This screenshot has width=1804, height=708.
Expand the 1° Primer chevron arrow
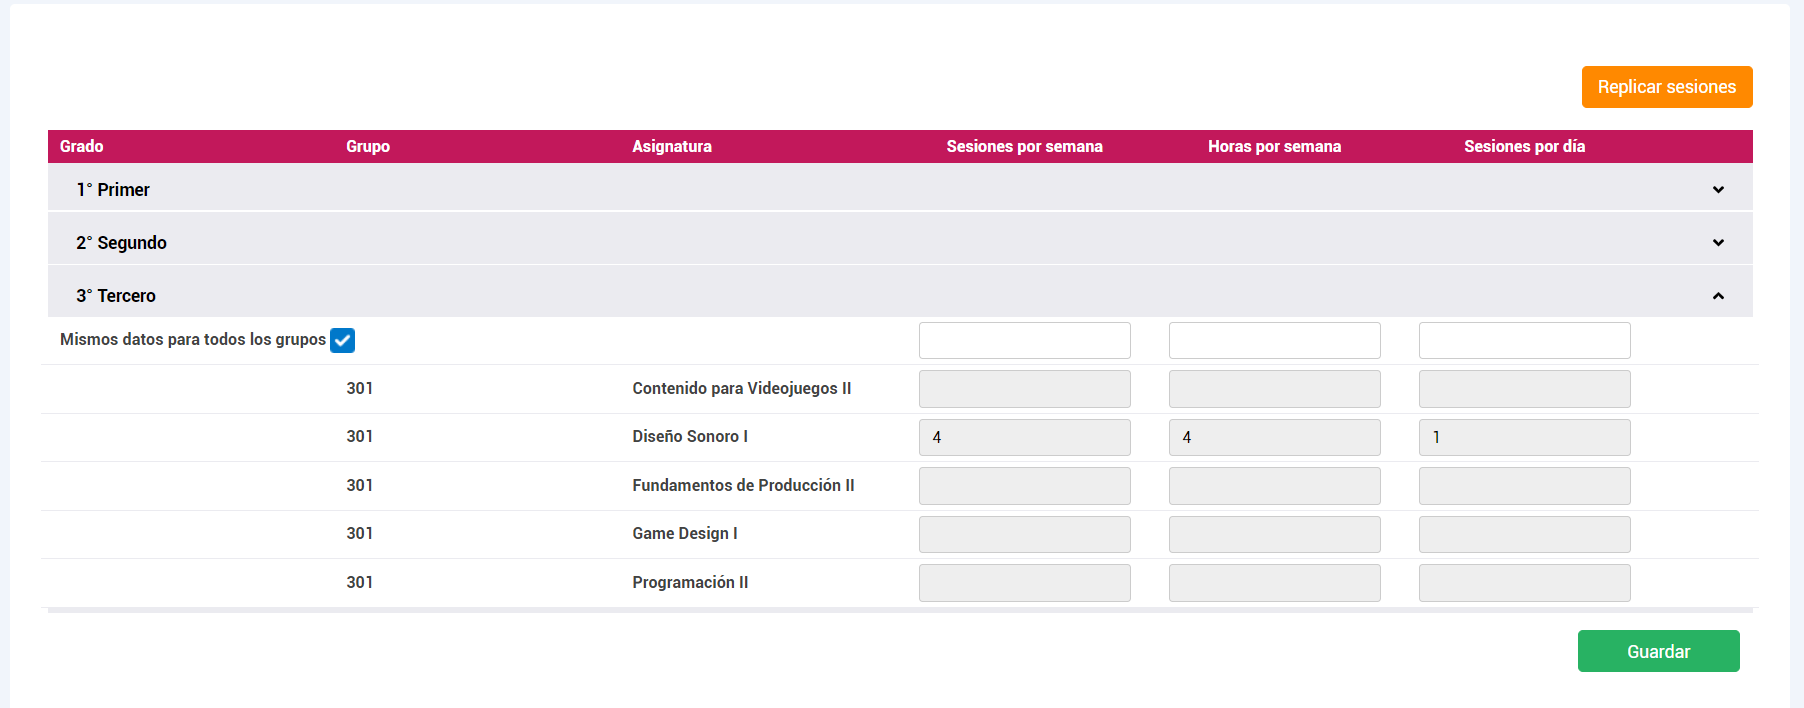pyautogui.click(x=1717, y=190)
